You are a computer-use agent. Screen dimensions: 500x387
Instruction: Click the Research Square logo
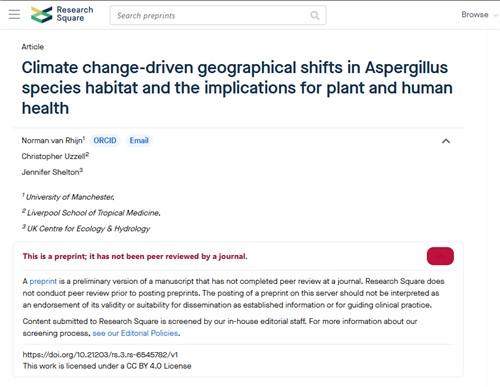click(x=62, y=14)
